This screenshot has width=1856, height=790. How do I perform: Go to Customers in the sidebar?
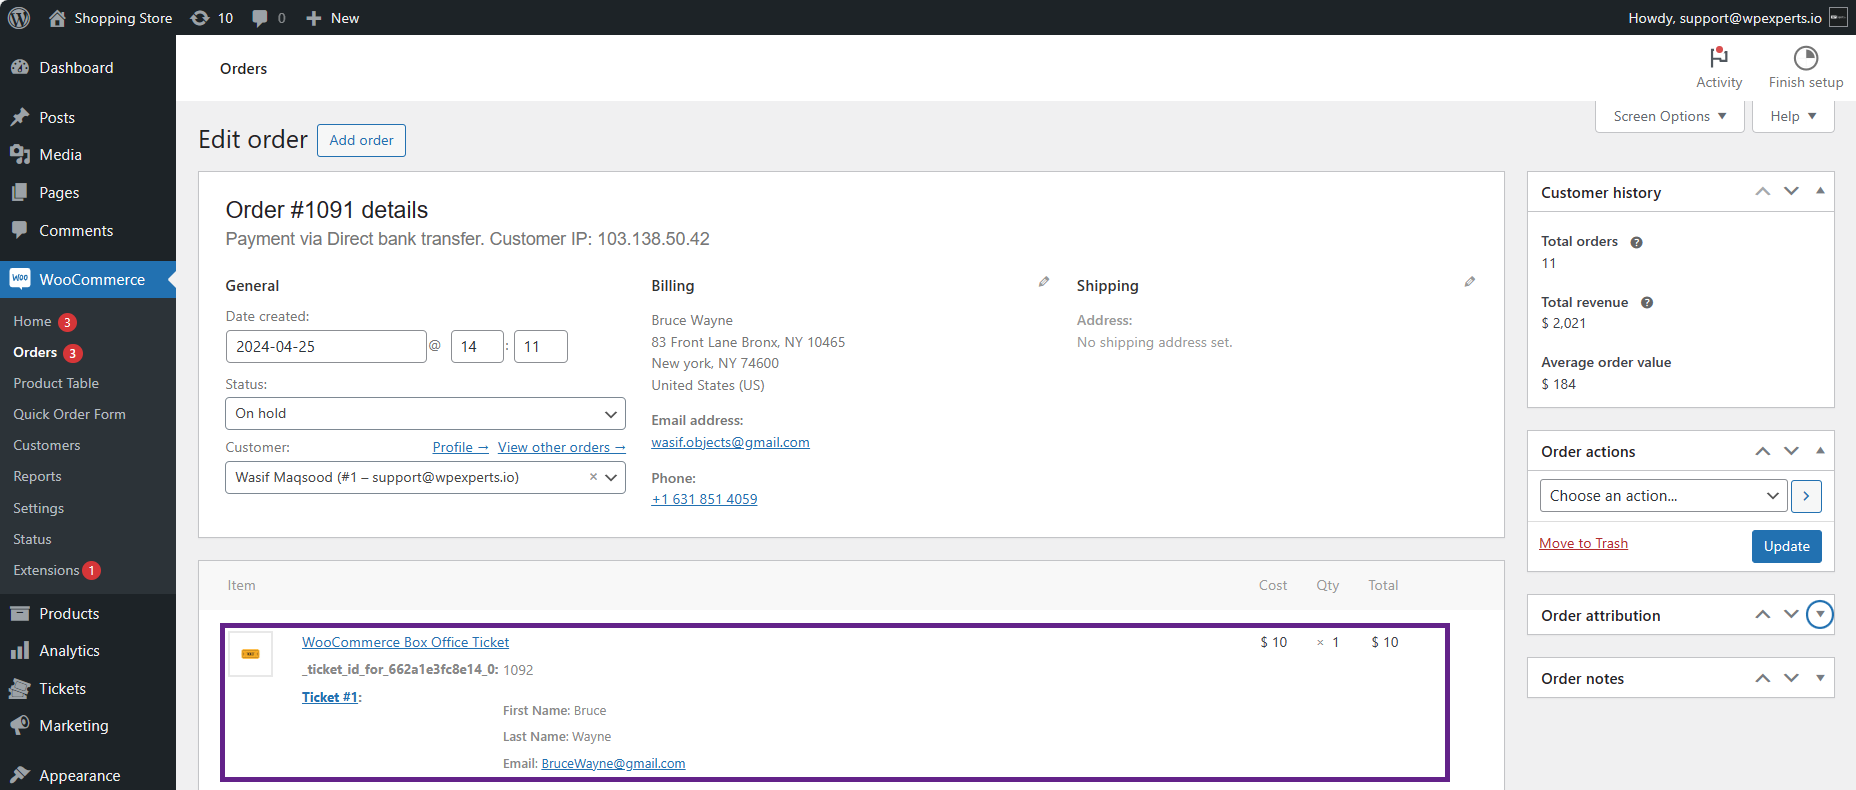tap(47, 445)
